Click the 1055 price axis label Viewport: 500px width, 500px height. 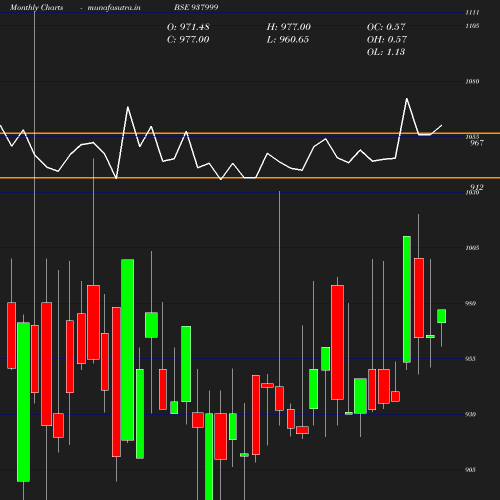point(472,137)
